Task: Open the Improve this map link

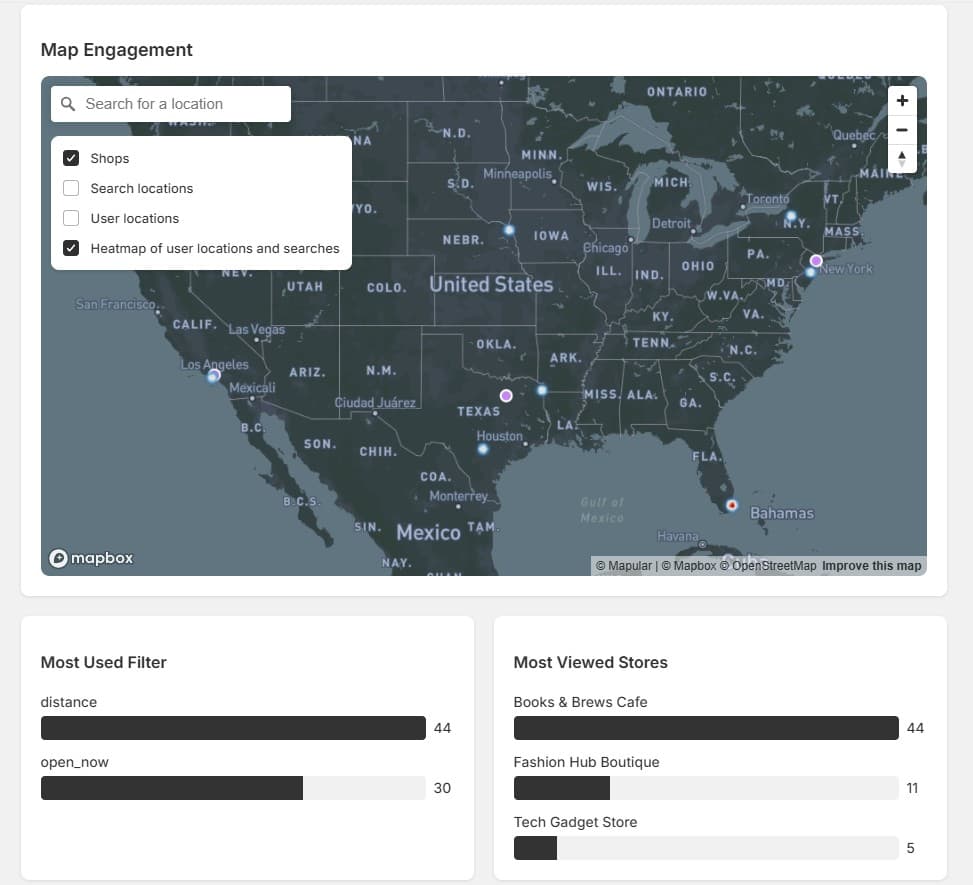Action: tap(871, 565)
